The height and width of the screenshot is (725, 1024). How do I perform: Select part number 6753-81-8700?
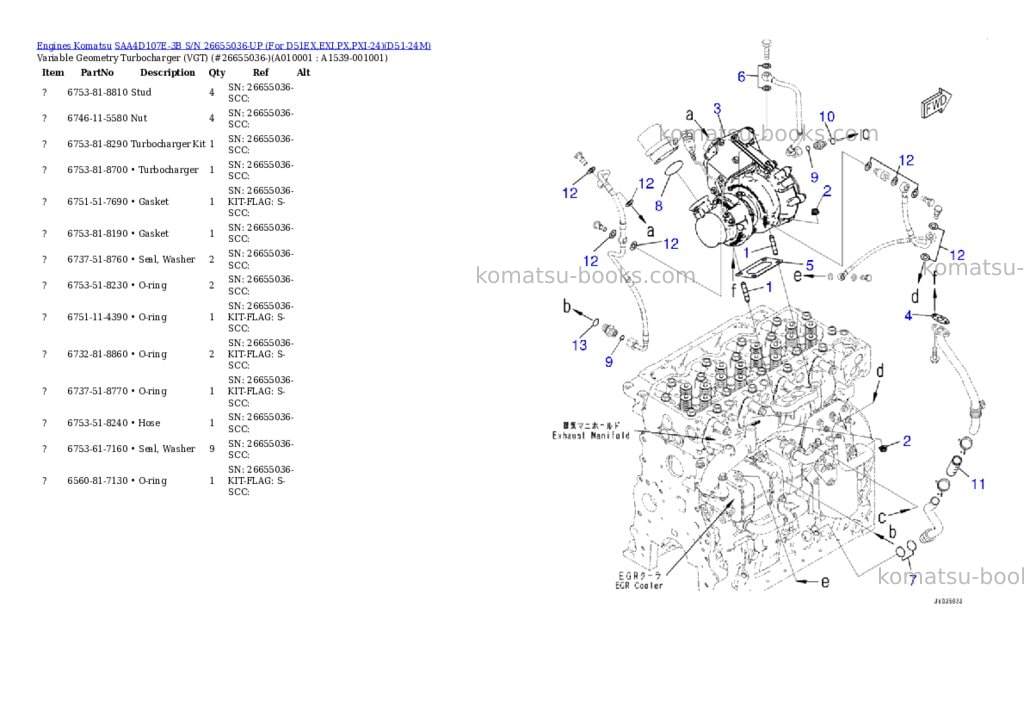click(97, 170)
